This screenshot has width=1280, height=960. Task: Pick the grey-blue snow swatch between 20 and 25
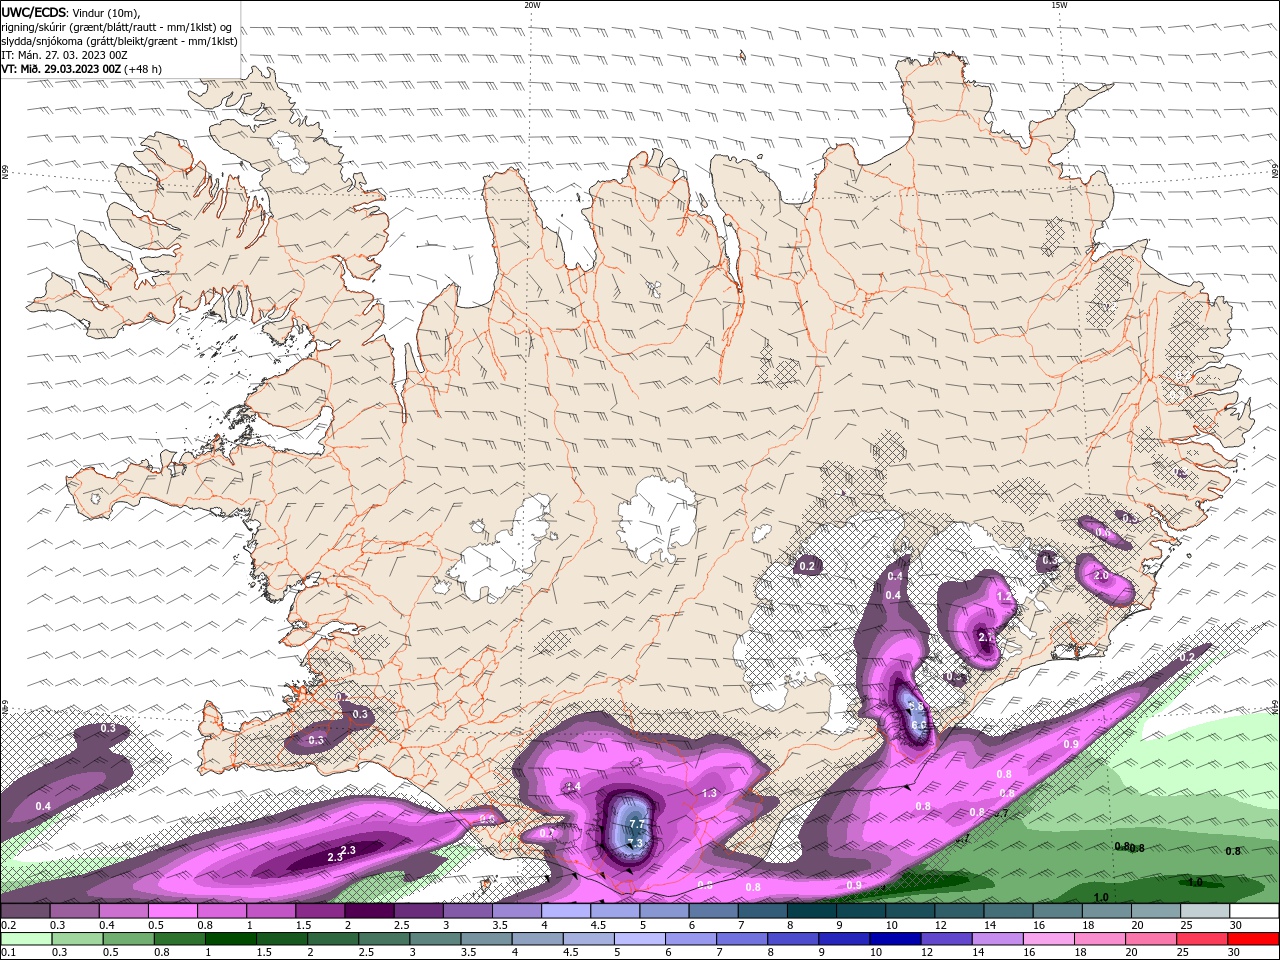[1155, 911]
